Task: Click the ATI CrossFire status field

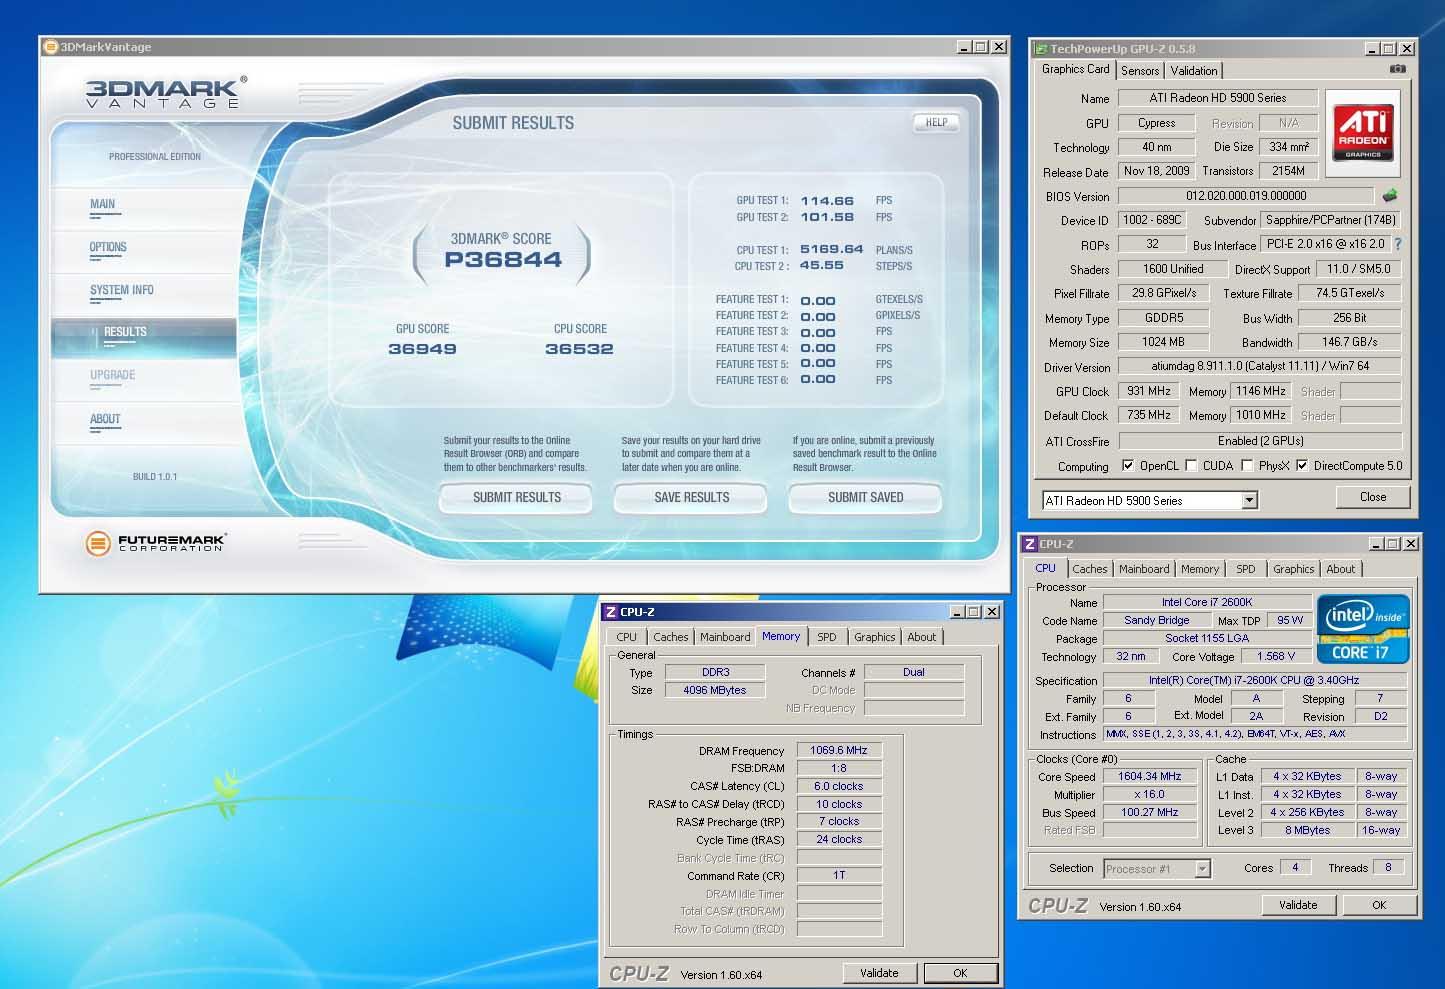Action: point(1260,441)
